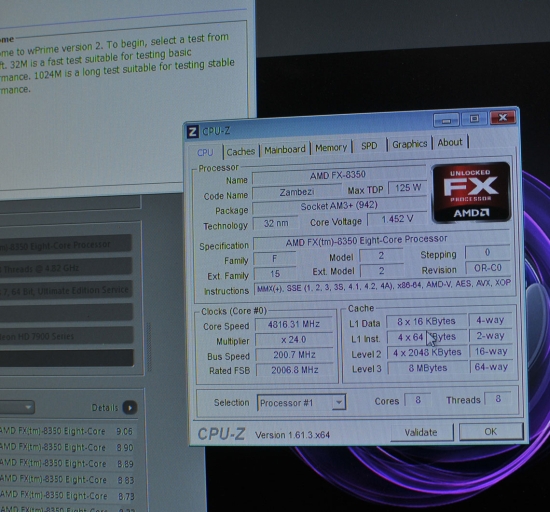Click the Version 1.61.3.x64 text
The image size is (550, 512).
[x=293, y=435]
